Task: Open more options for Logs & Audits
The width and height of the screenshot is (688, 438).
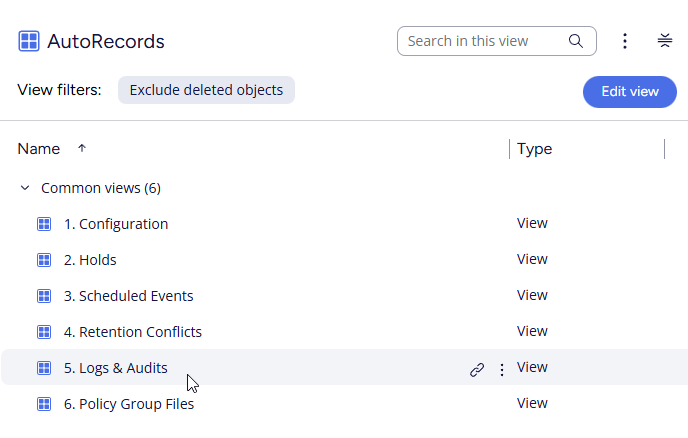Action: (x=502, y=369)
